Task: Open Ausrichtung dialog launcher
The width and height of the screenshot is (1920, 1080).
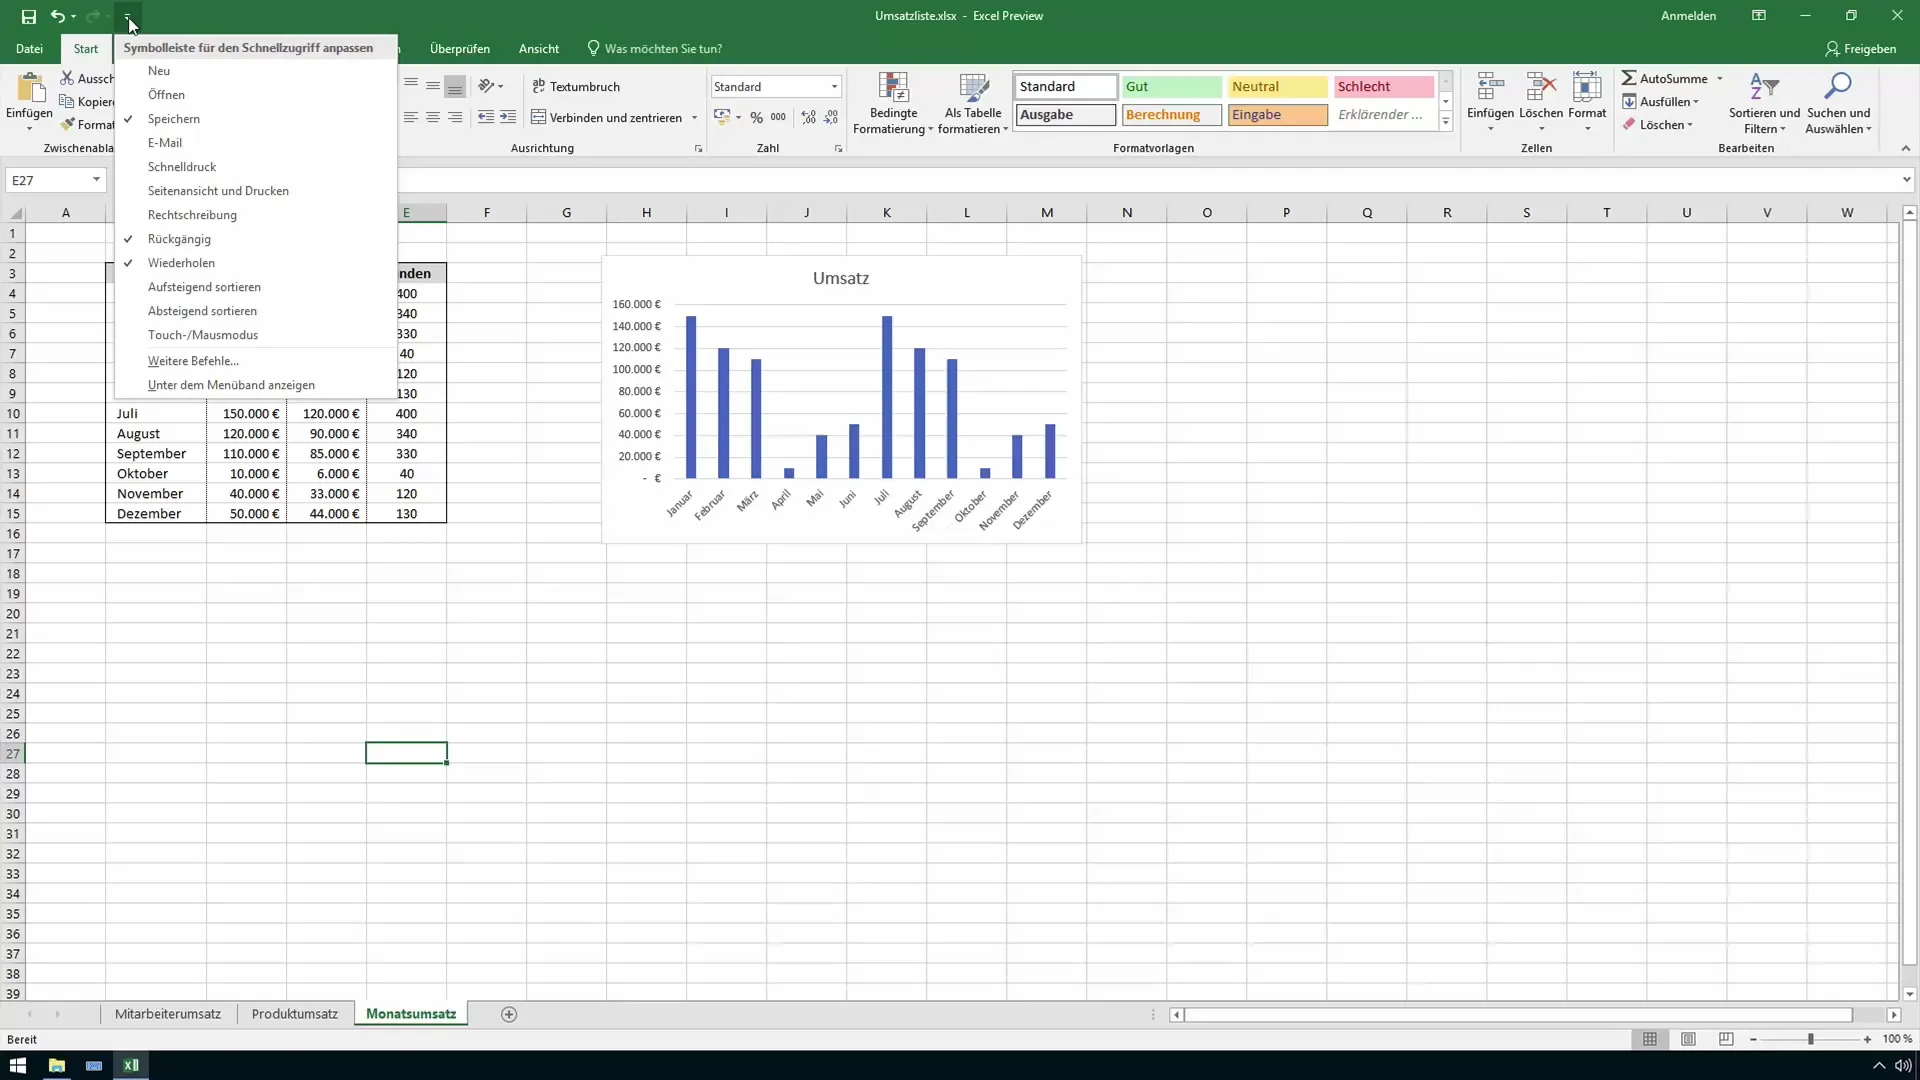Action: (x=698, y=148)
